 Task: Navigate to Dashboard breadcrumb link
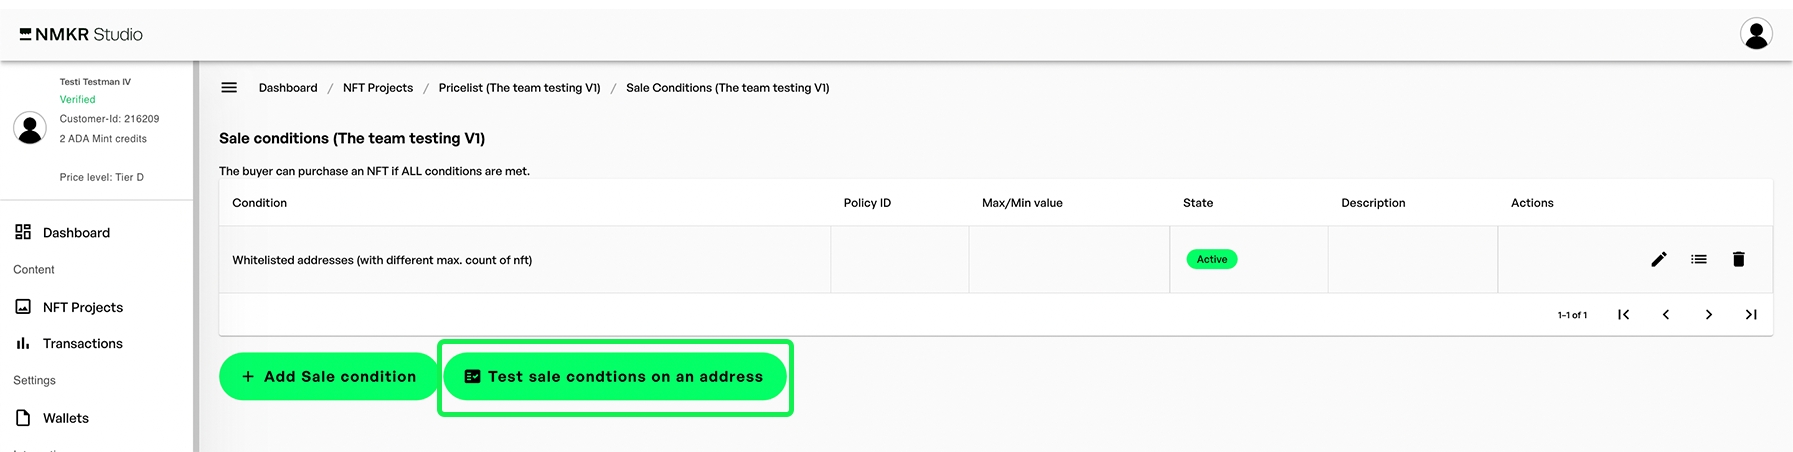coord(288,88)
